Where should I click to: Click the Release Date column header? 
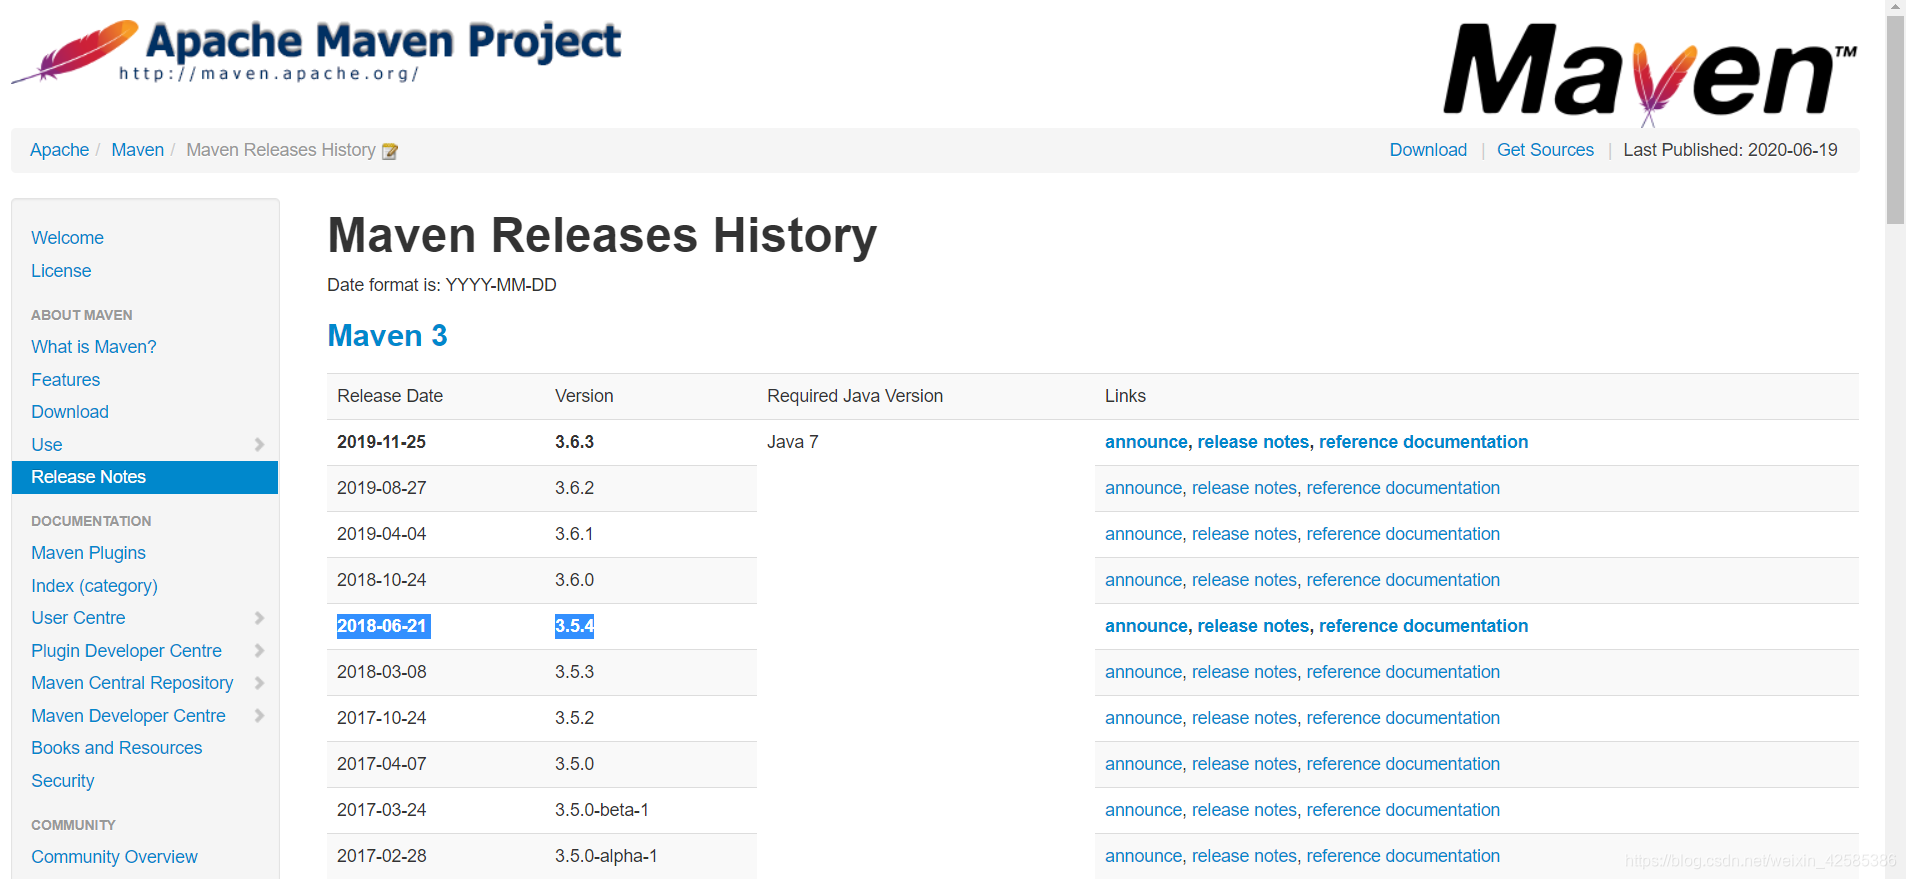point(390,396)
